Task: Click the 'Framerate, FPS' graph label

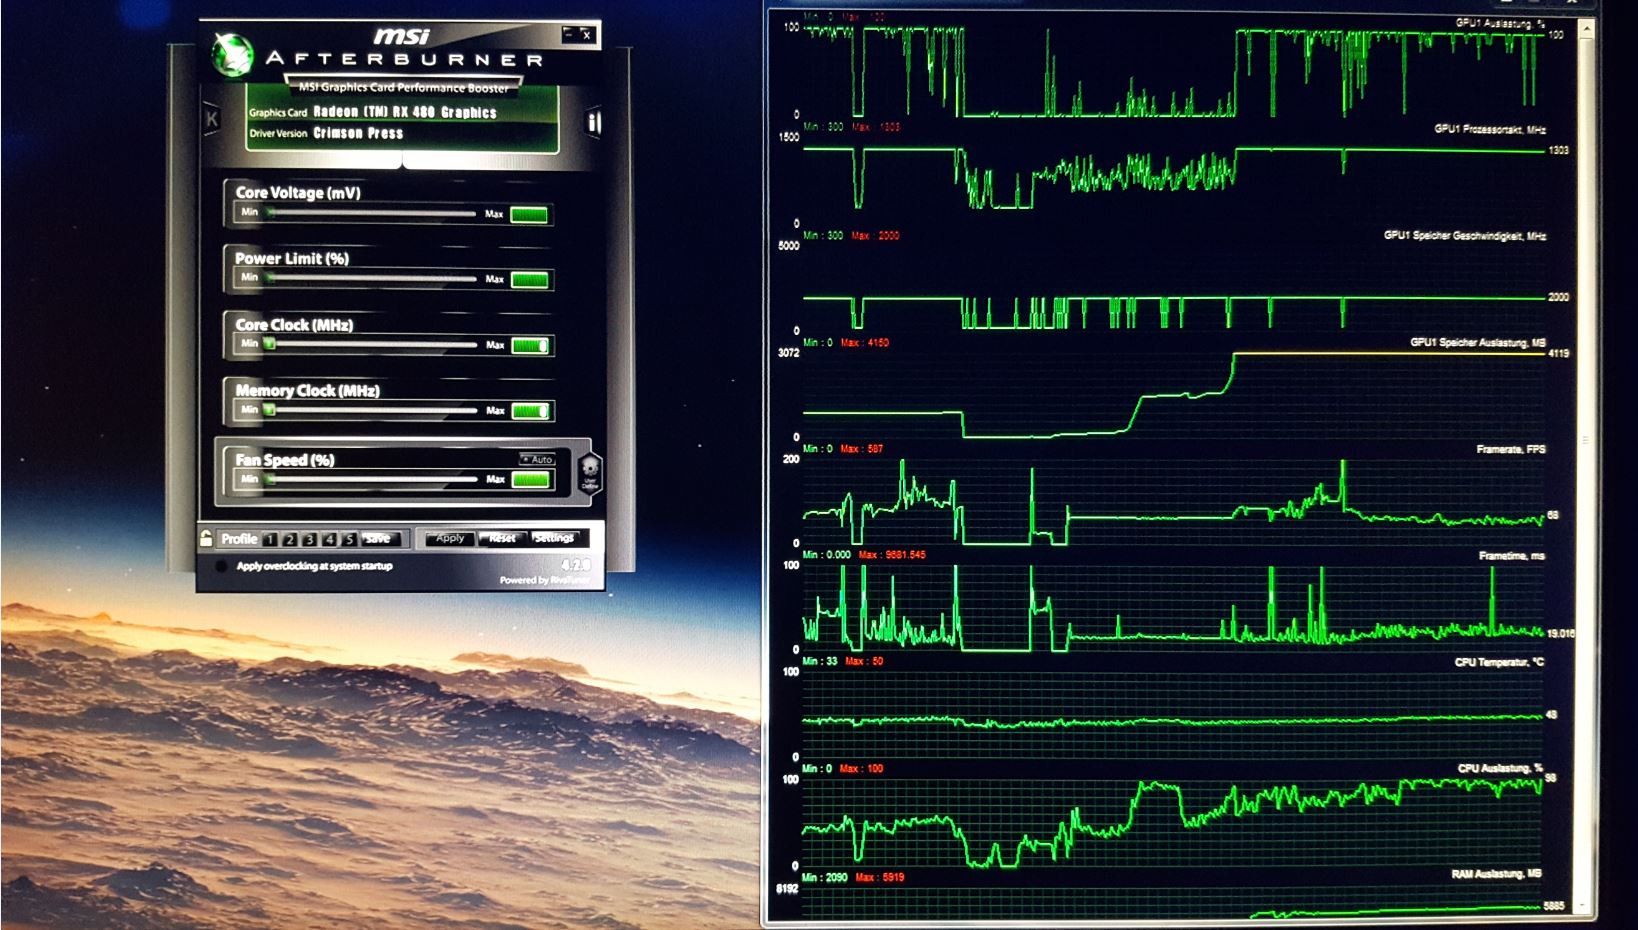Action: [1511, 449]
